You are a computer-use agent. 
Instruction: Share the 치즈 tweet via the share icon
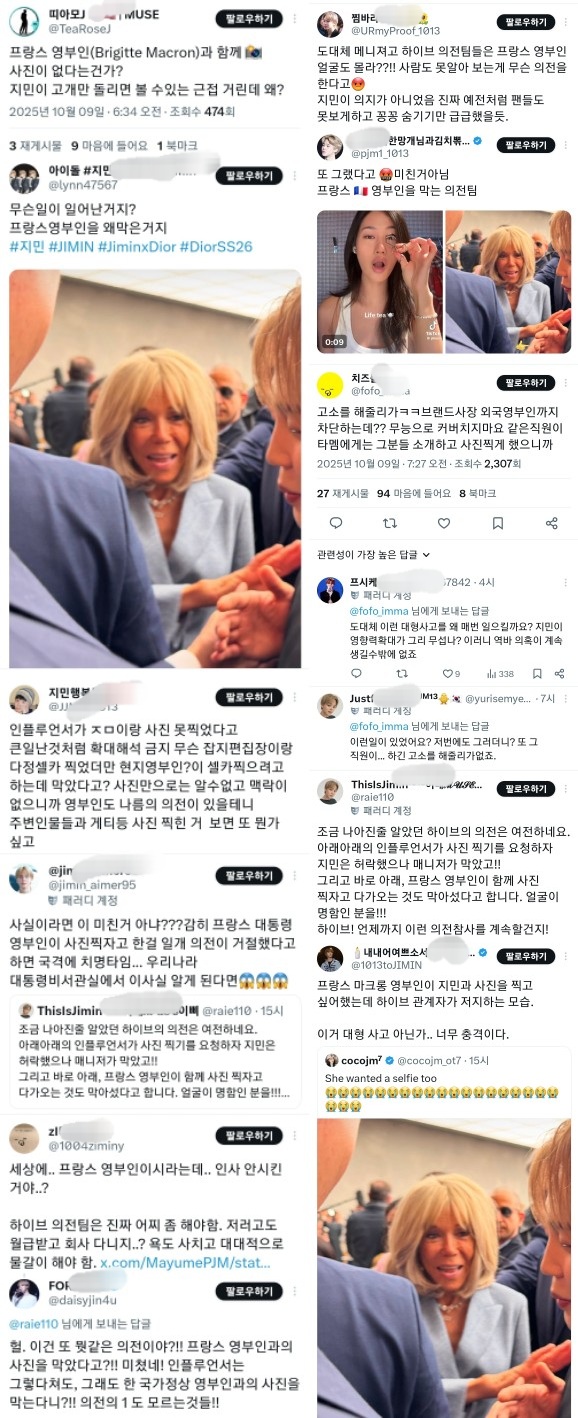[552, 523]
